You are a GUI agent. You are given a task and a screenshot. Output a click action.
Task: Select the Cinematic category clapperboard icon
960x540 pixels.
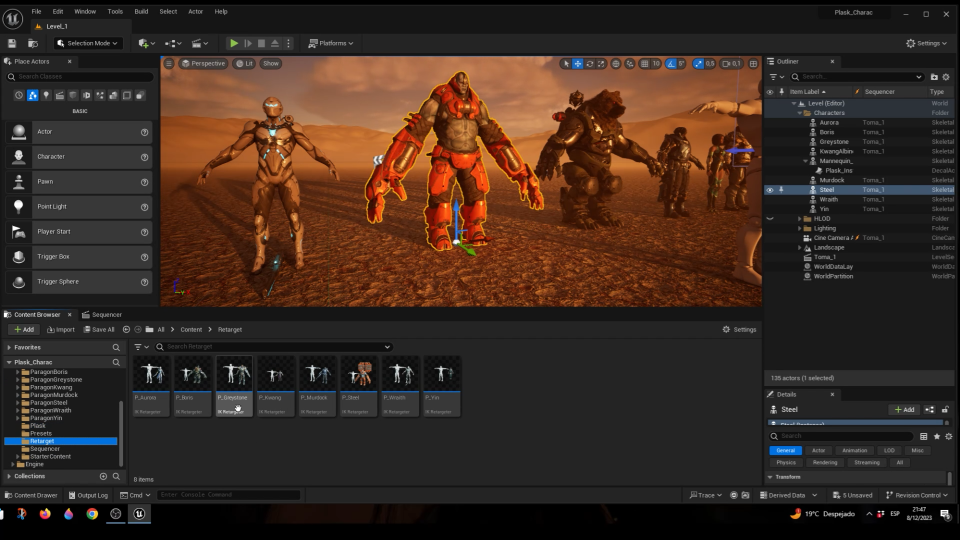point(59,96)
